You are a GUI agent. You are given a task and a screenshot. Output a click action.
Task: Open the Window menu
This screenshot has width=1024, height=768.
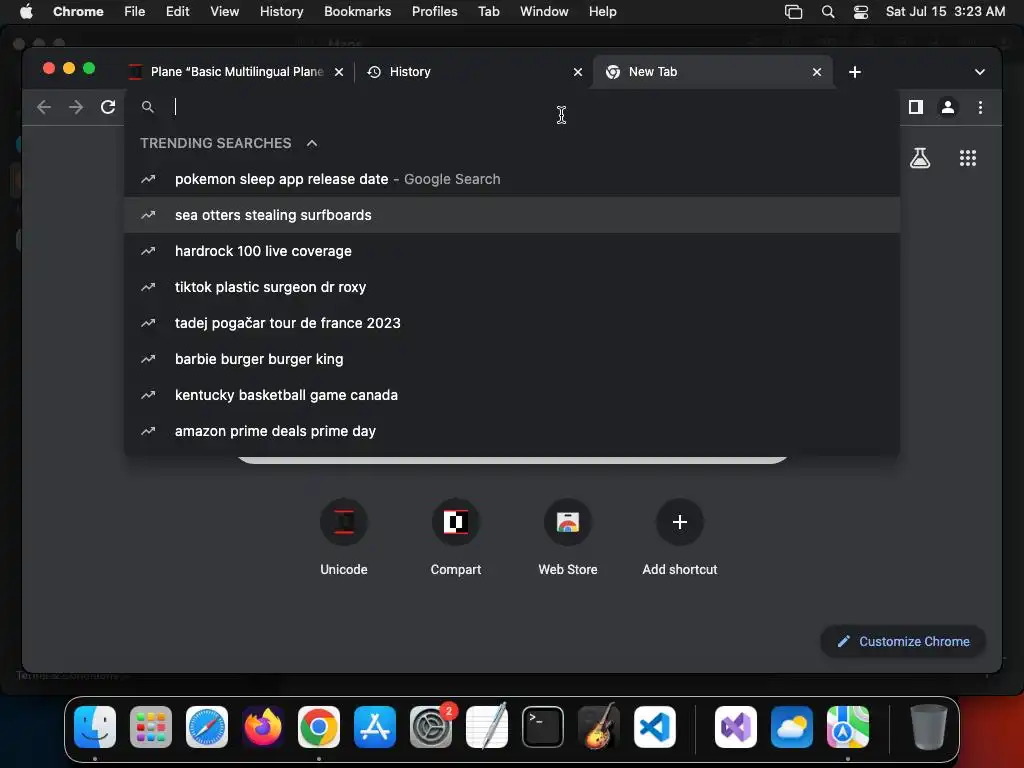click(544, 12)
